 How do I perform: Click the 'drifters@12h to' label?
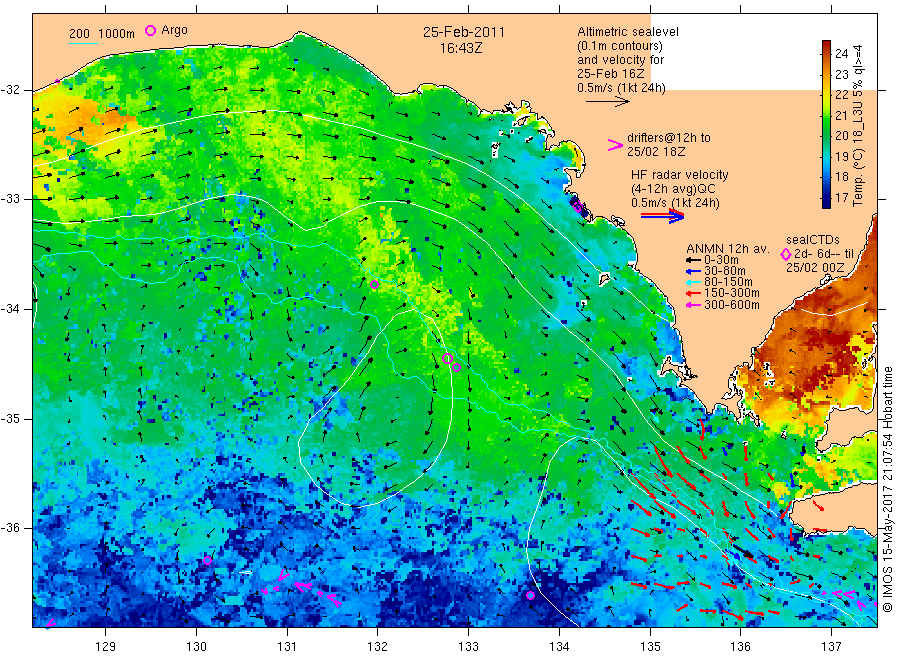click(x=669, y=138)
